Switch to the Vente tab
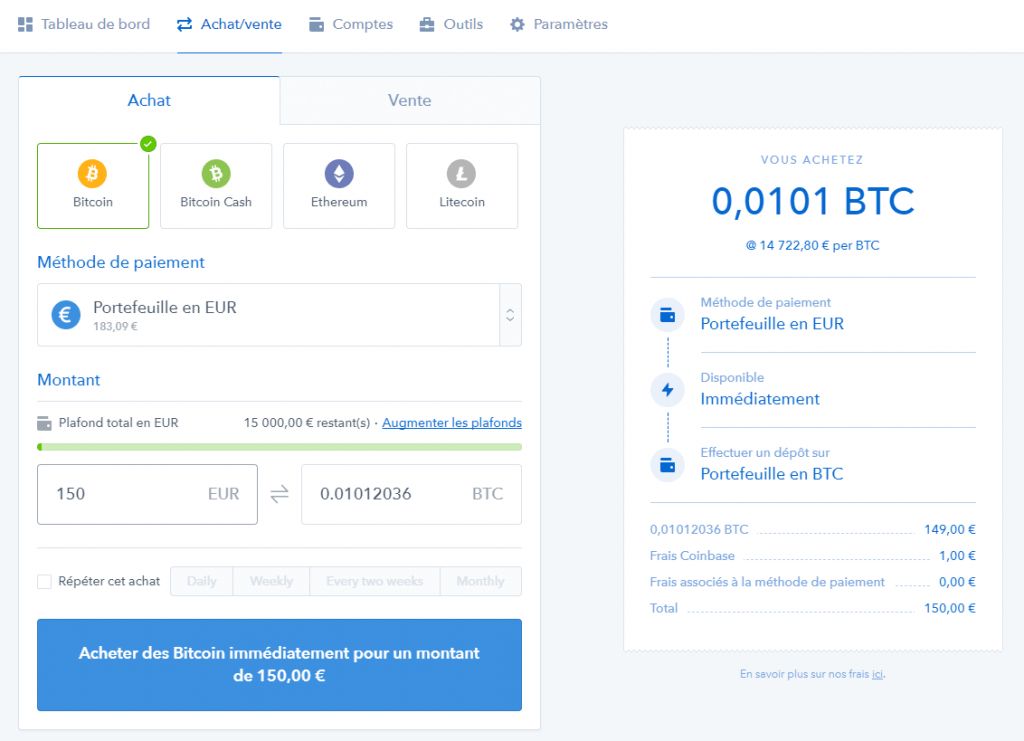The height and width of the screenshot is (741, 1024). 409,101
